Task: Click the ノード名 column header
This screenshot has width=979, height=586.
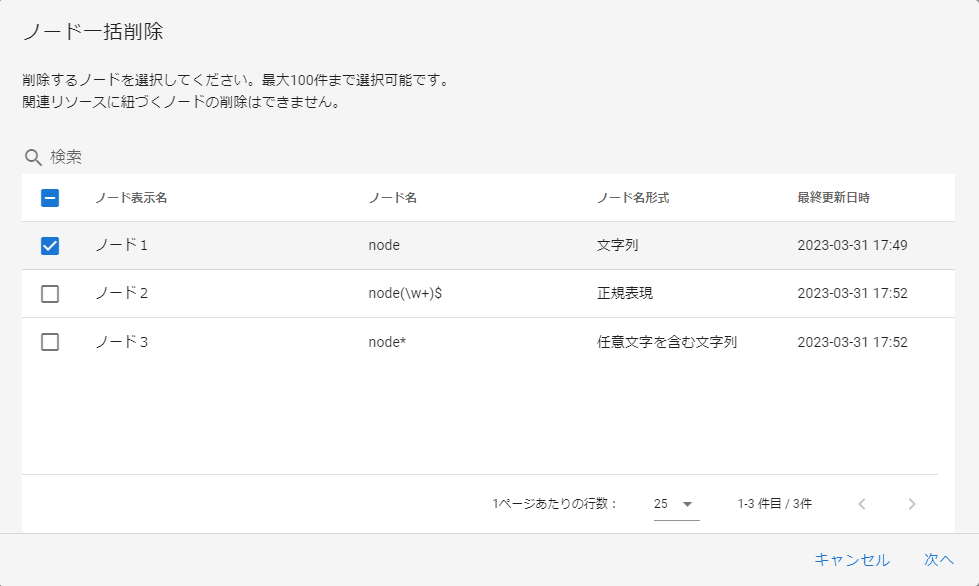Action: point(392,198)
